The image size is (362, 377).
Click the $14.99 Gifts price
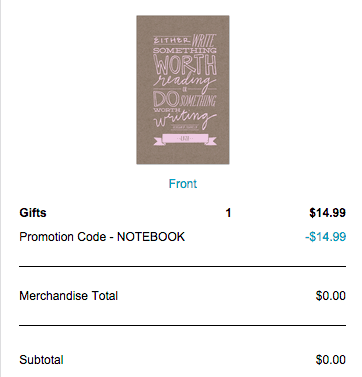(x=327, y=213)
